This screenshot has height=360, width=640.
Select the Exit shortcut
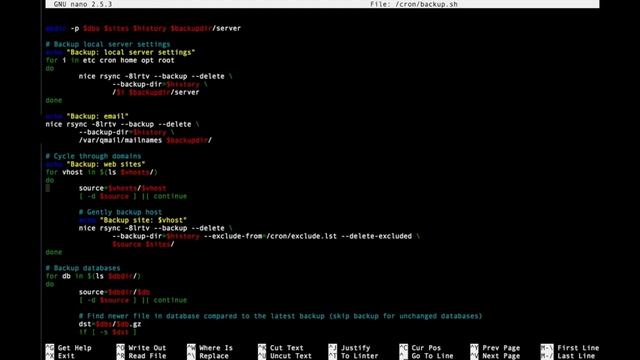tap(60, 356)
